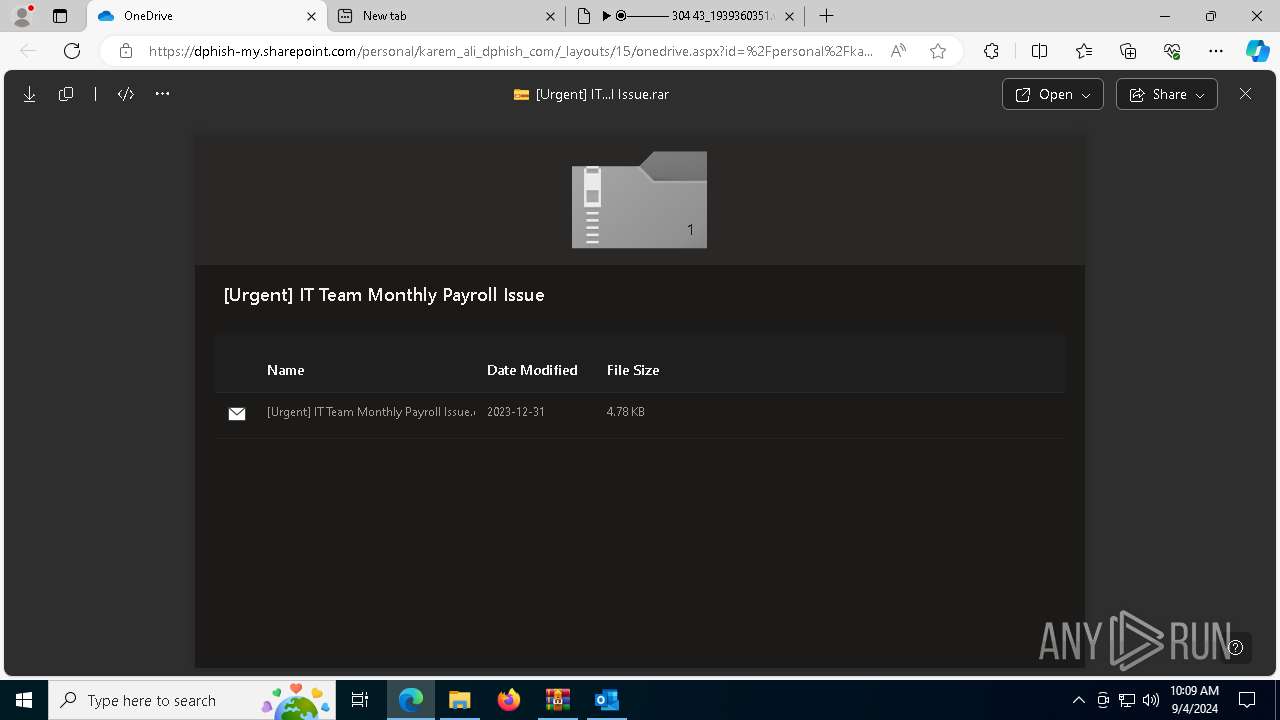The width and height of the screenshot is (1280, 720).
Task: Refresh the page
Action: (x=72, y=51)
